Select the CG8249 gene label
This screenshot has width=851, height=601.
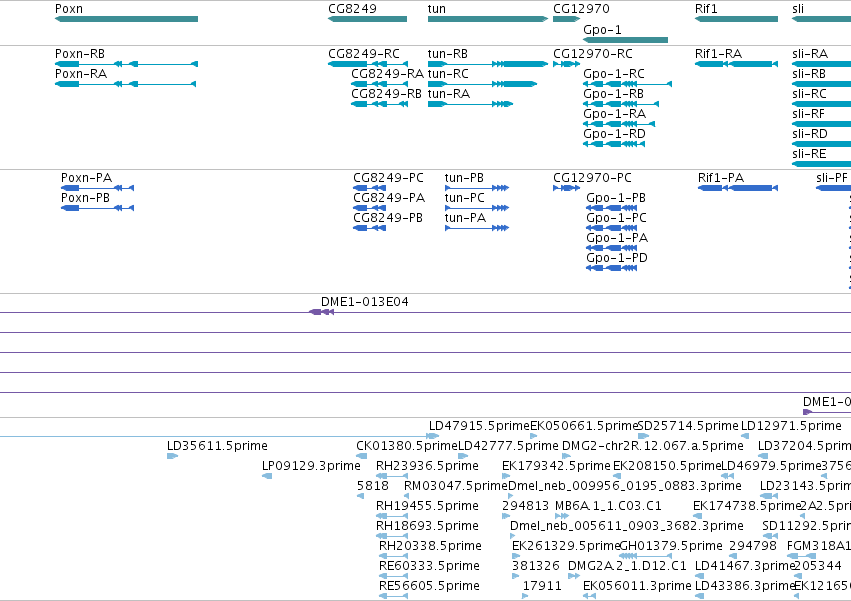click(352, 9)
